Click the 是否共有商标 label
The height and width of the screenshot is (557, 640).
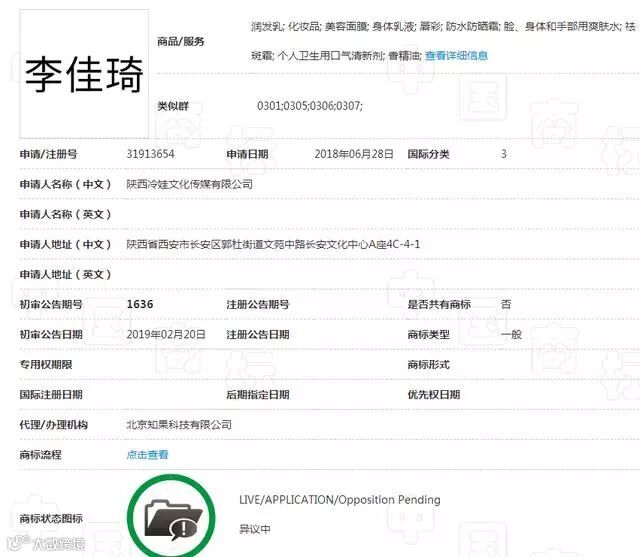(439, 304)
